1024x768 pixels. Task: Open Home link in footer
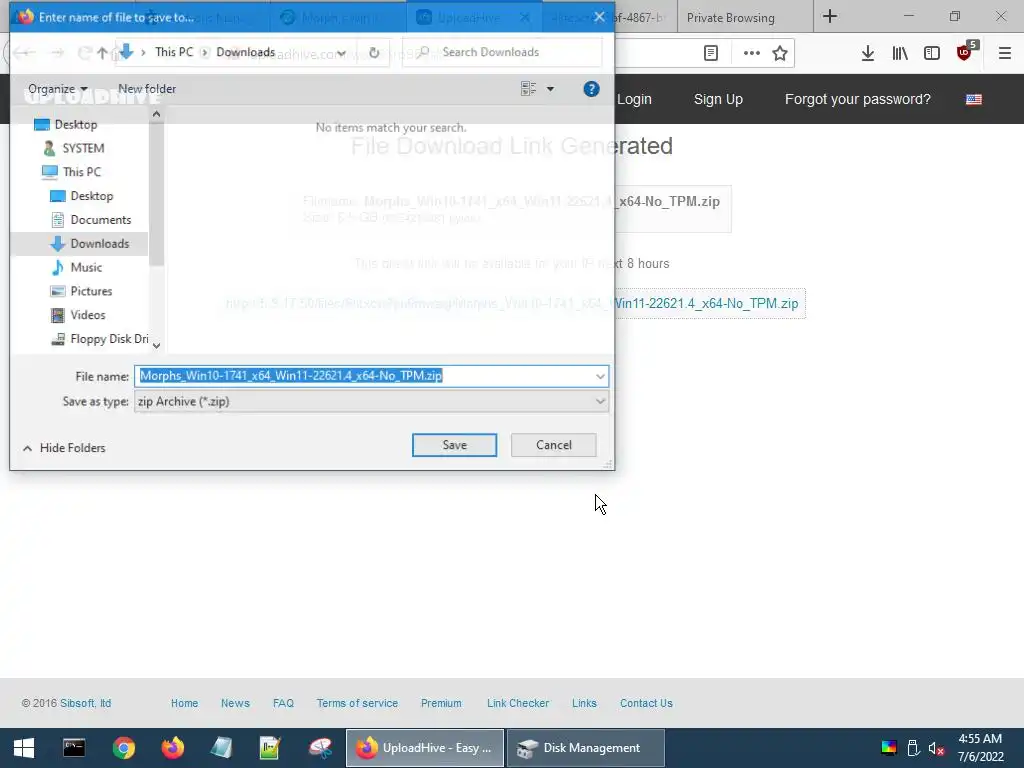[184, 703]
